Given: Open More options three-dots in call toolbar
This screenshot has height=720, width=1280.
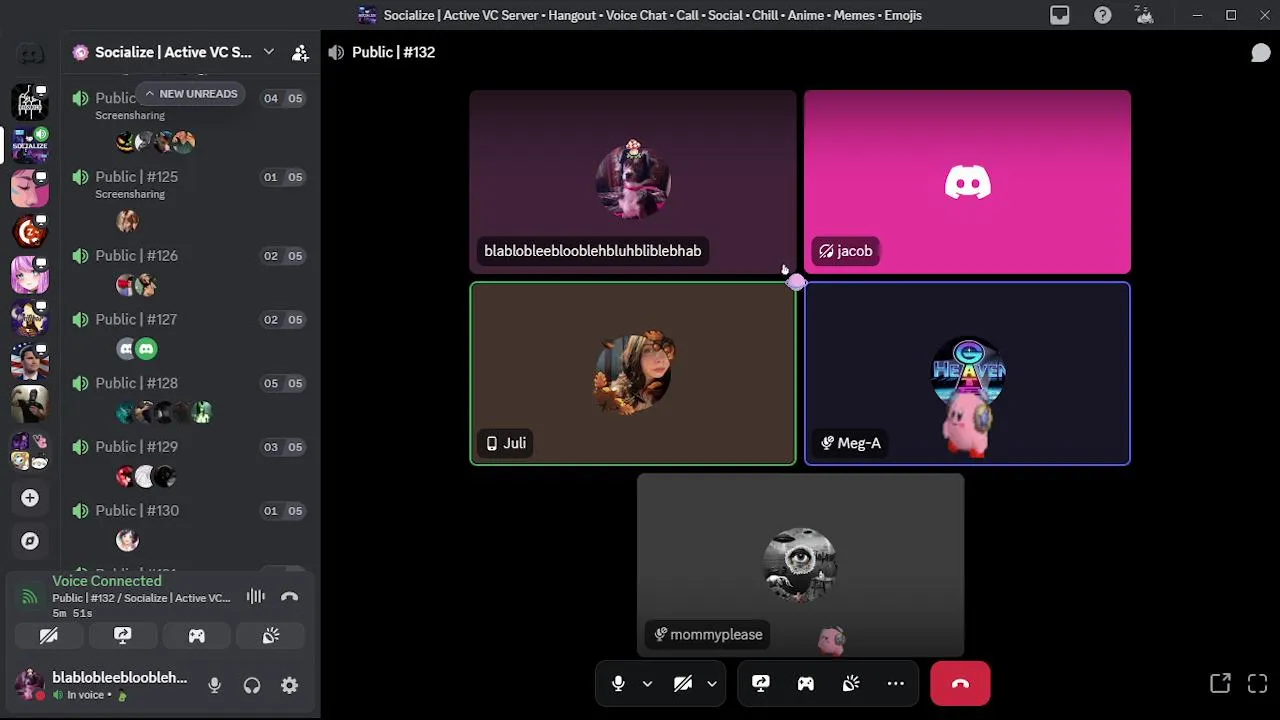Looking at the screenshot, I should [x=896, y=684].
